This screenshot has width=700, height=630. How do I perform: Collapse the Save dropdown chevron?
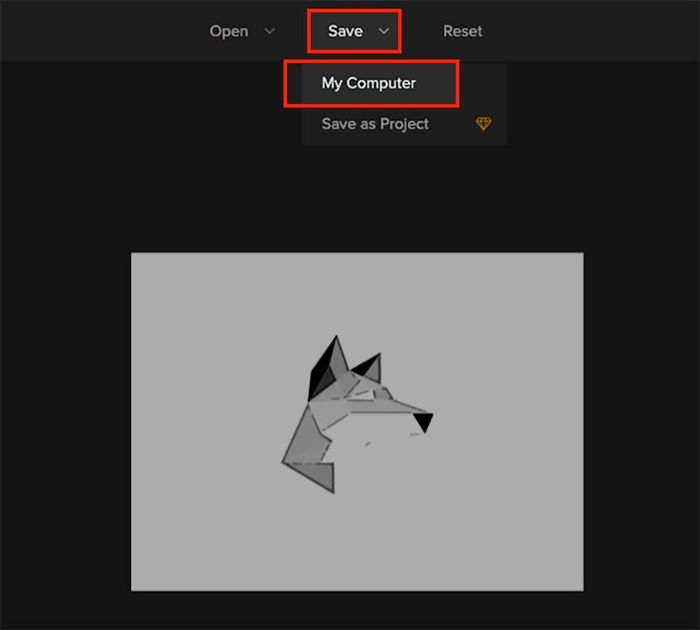click(x=384, y=31)
